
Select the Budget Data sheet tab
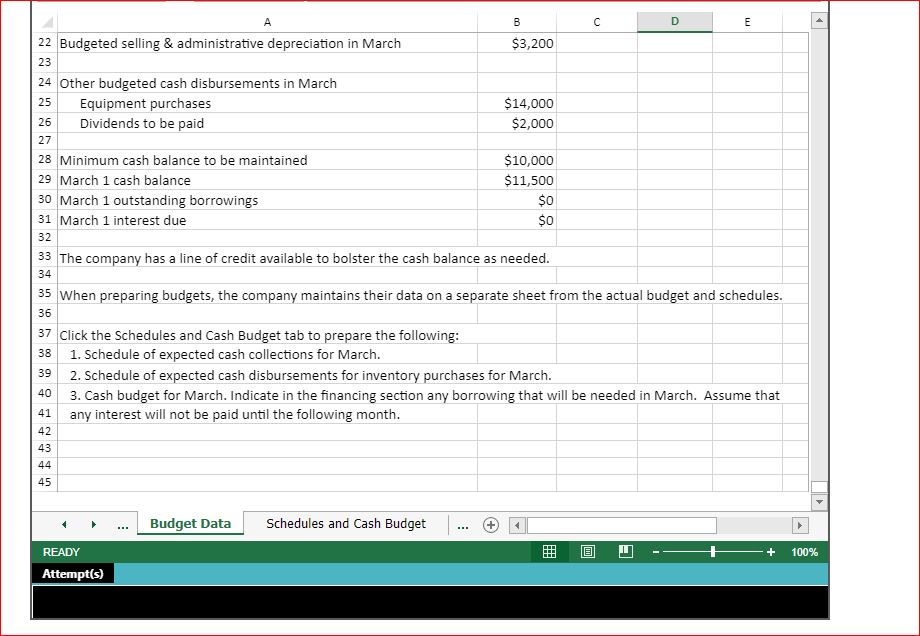point(190,523)
